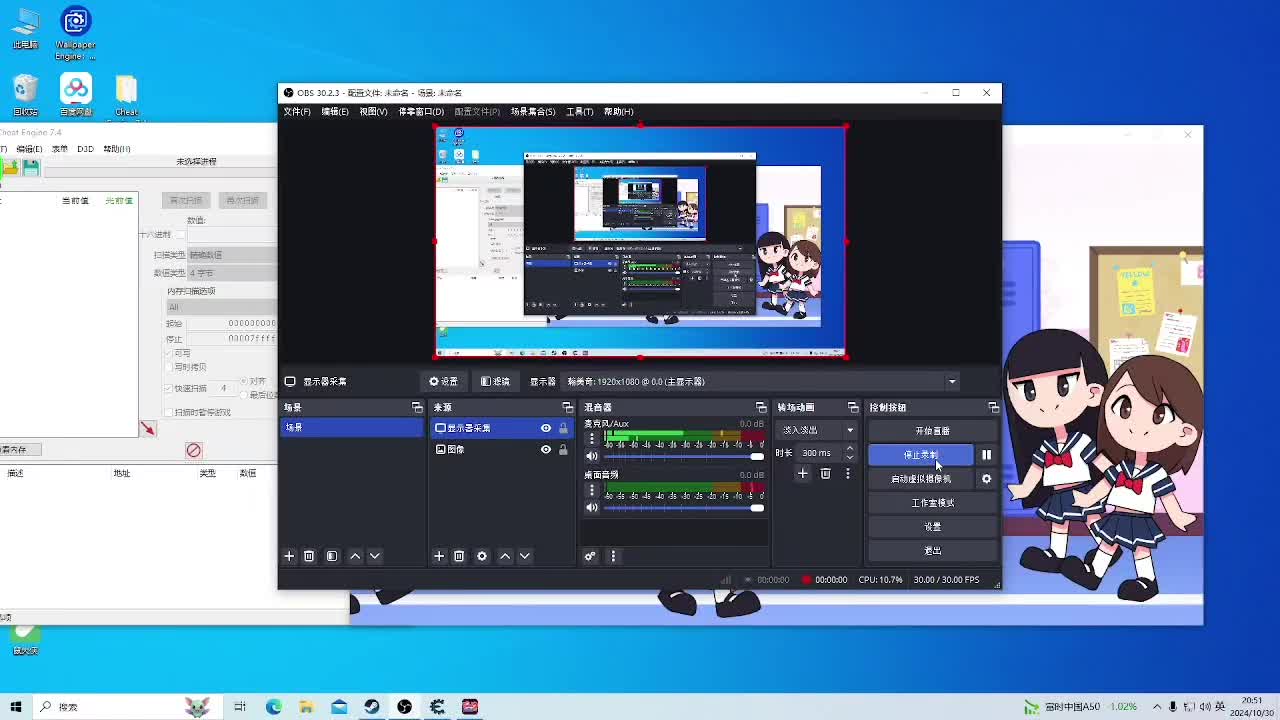The height and width of the screenshot is (720, 1280).
Task: Pop out the 来源 dock panel
Action: pos(567,408)
